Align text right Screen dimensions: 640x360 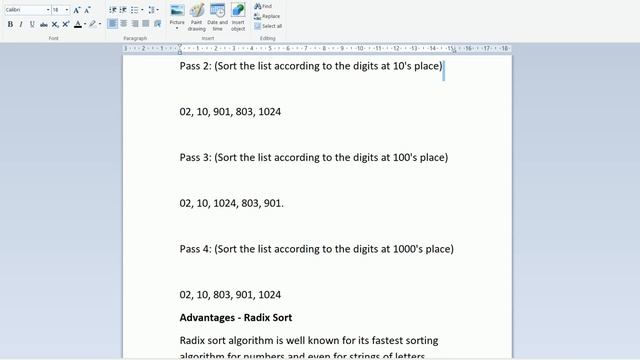coord(135,24)
